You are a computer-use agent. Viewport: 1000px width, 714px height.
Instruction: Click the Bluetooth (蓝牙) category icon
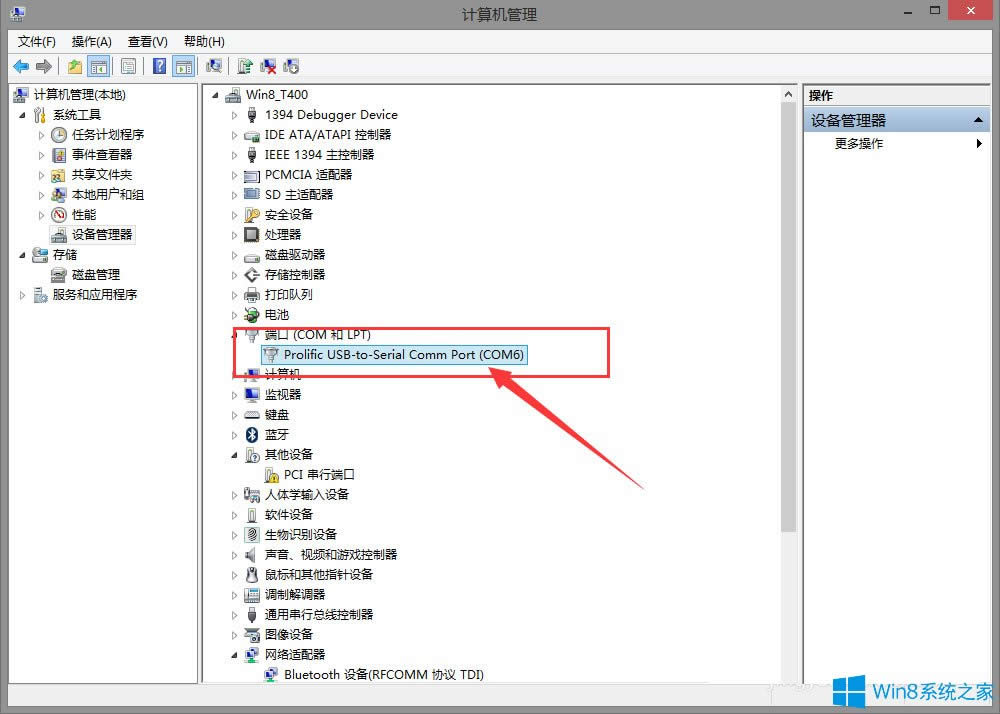(x=252, y=434)
